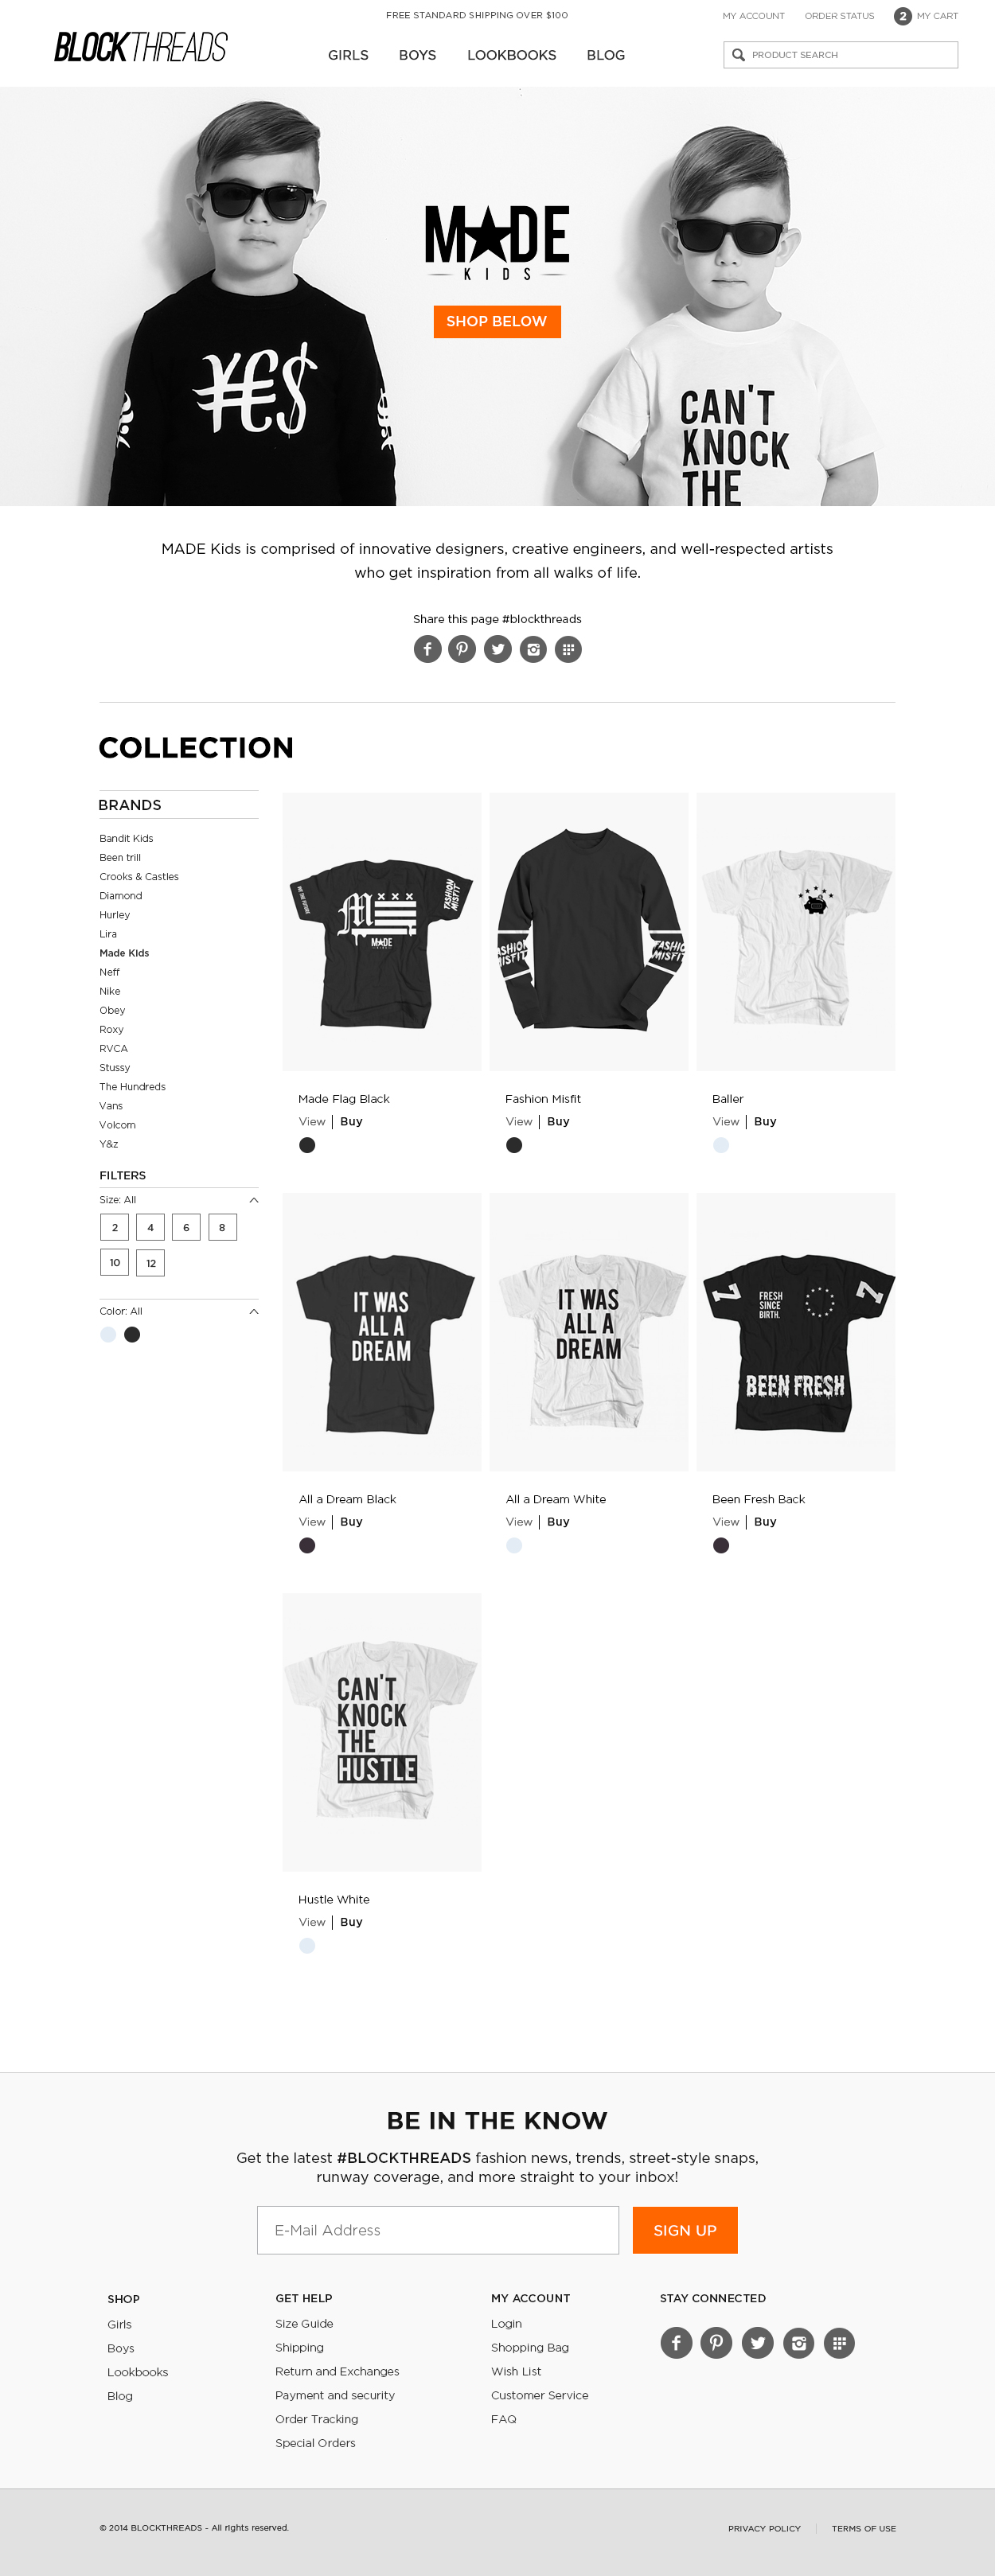Share via Twitter icon under #blockthreads
The image size is (995, 2576).
click(x=498, y=649)
